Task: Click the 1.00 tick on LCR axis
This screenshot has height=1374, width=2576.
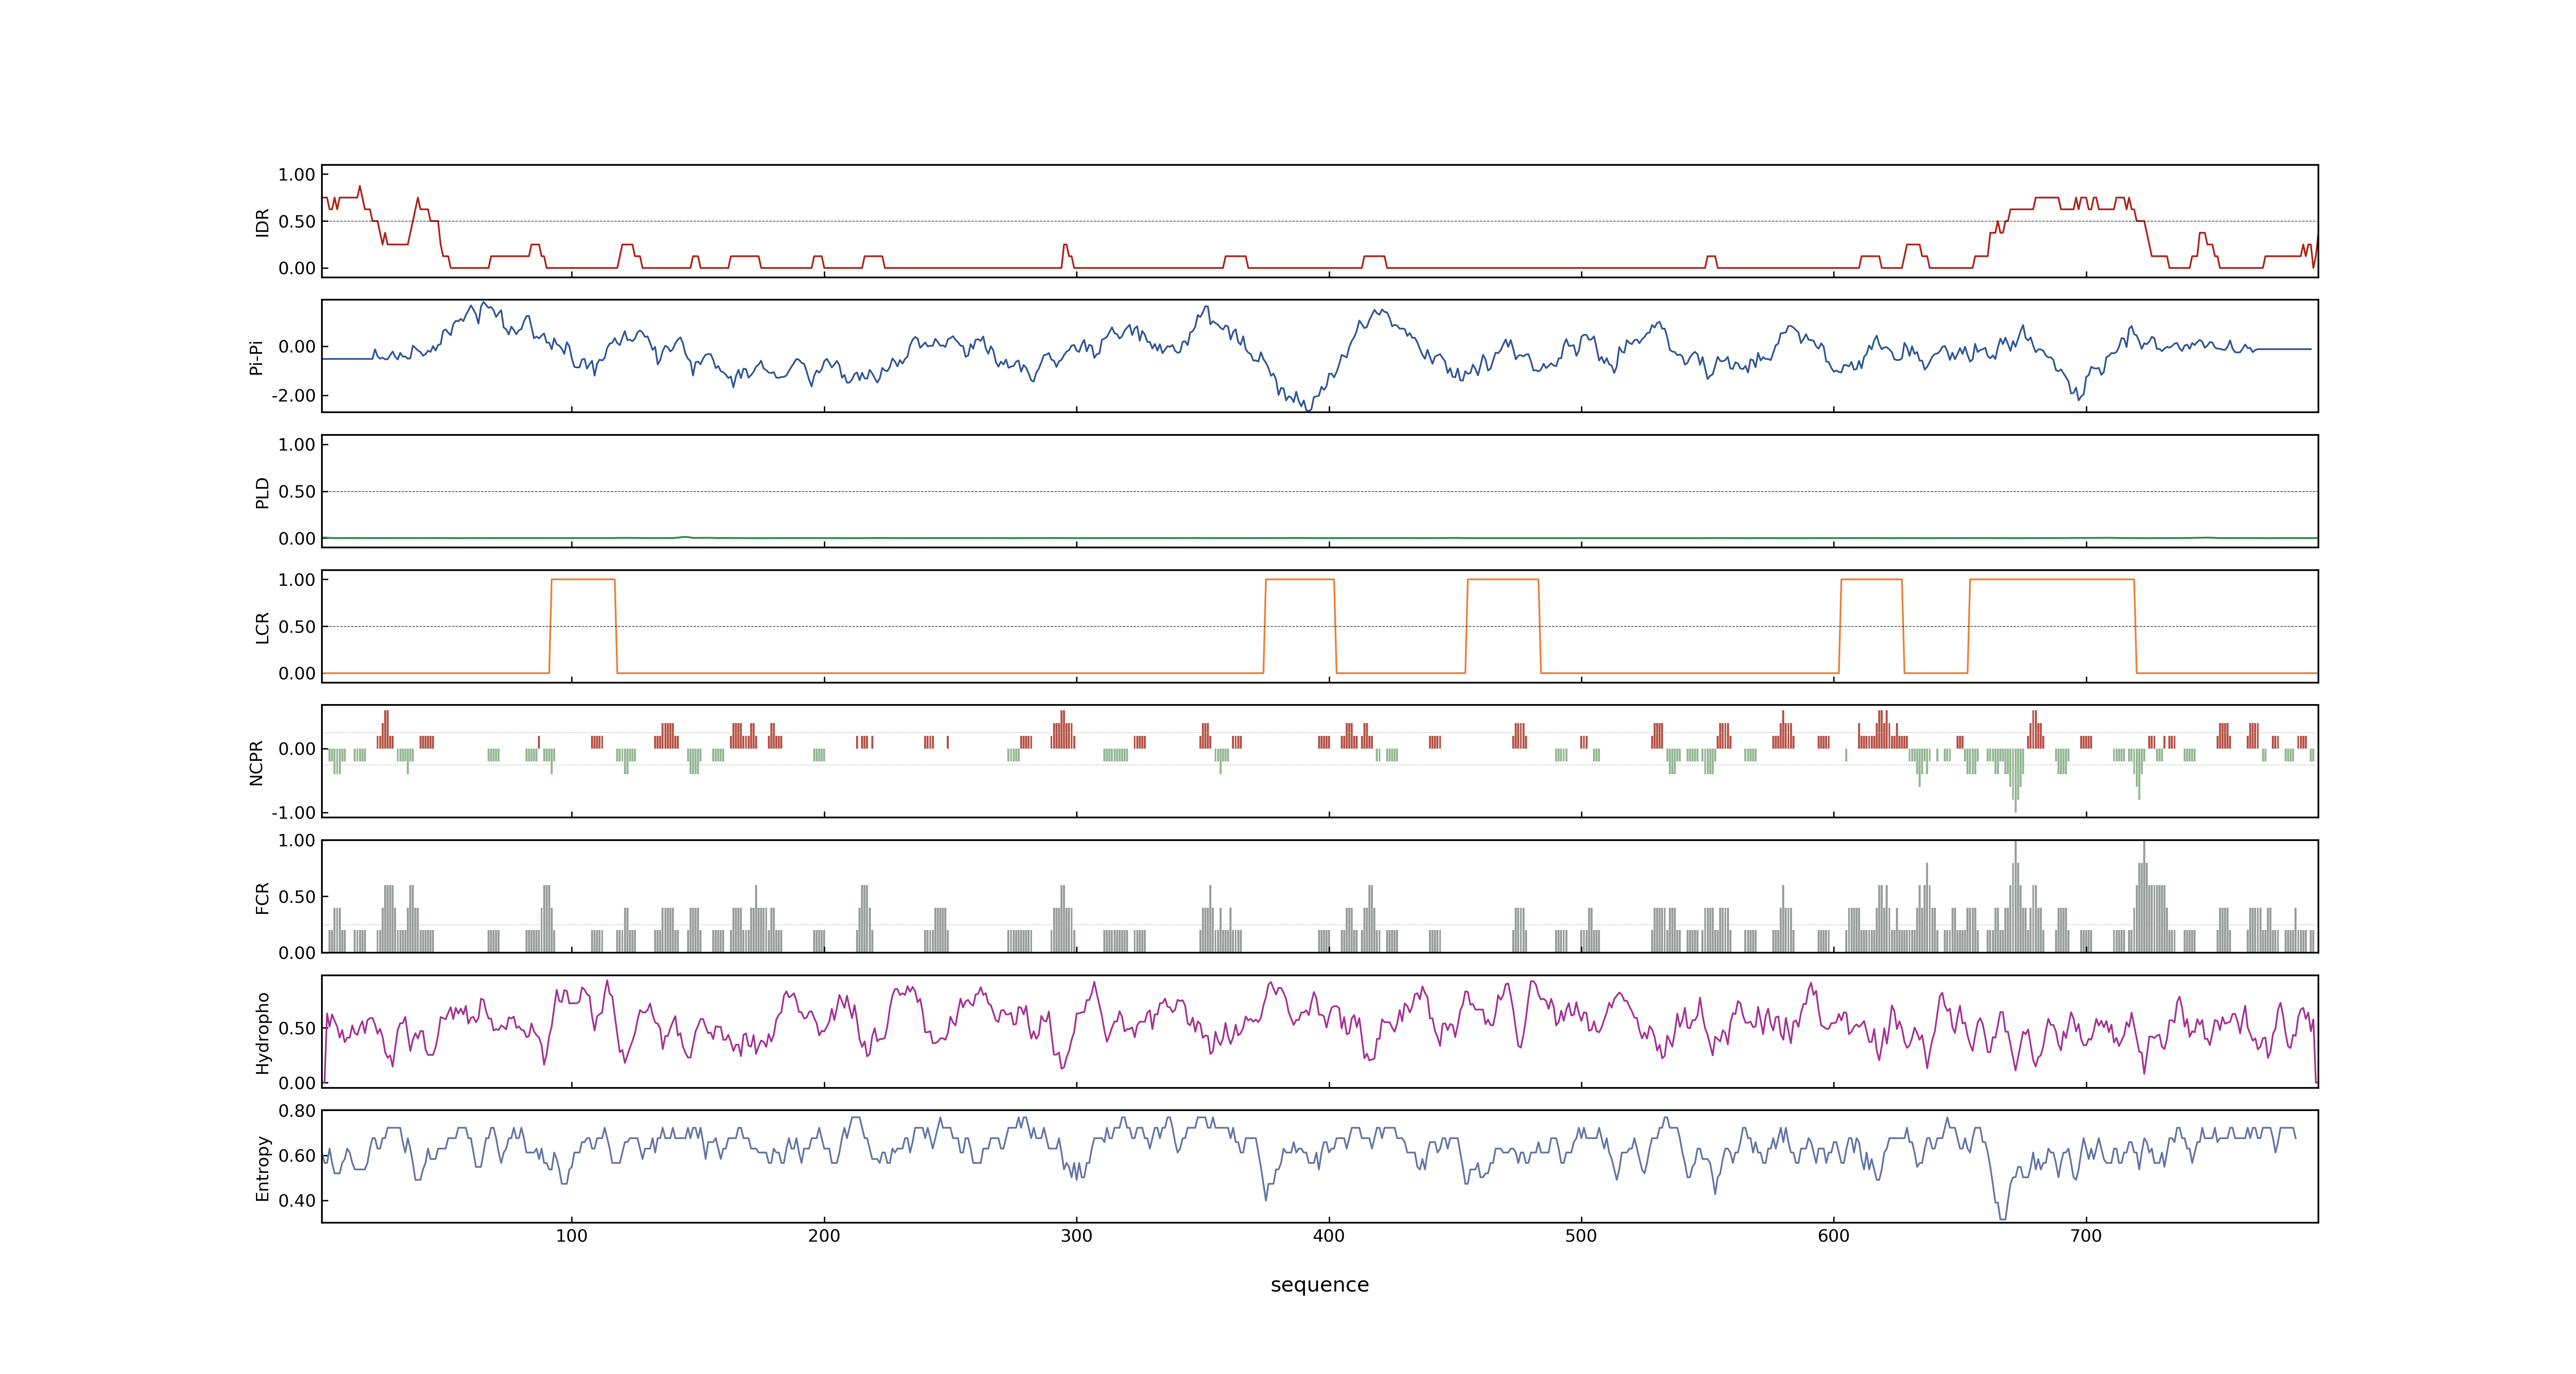Action: point(297,580)
